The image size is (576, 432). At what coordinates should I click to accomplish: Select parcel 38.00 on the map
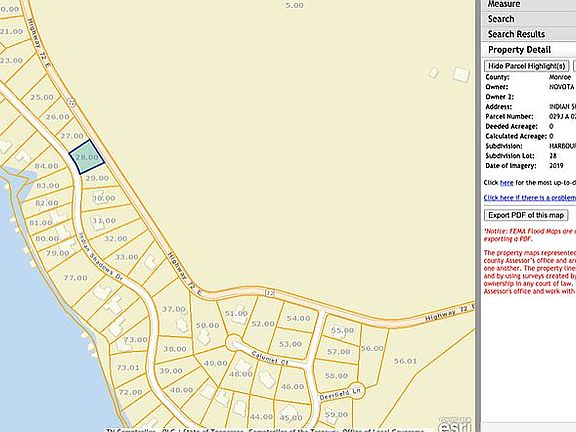point(175,349)
